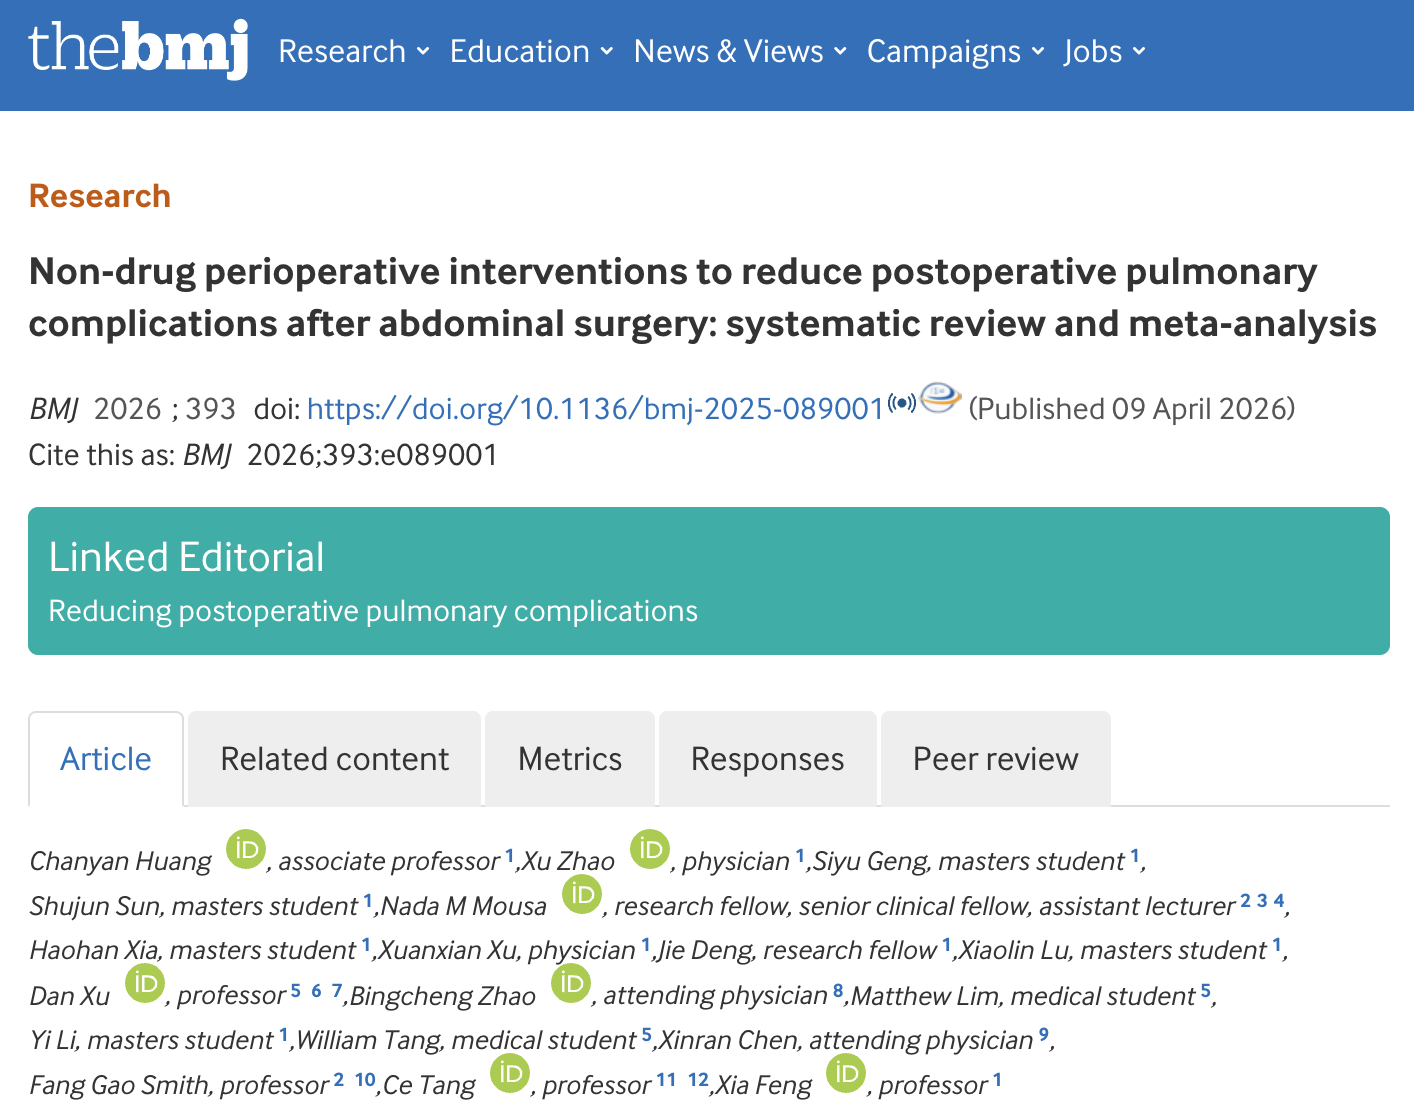Switch to the Peer review tab
This screenshot has height=1114, width=1414.
click(x=995, y=759)
